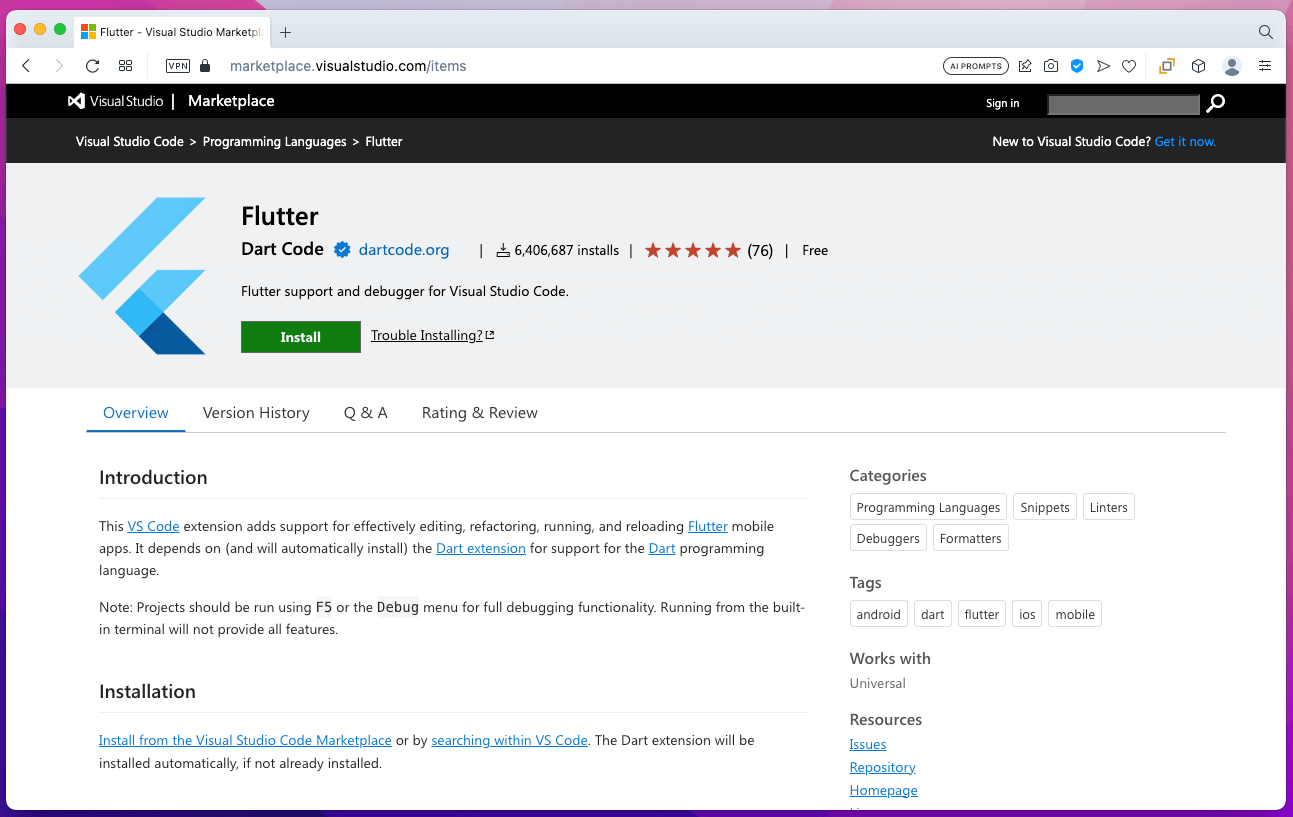
Task: Click the marketplace search magnifier icon
Action: [1216, 103]
